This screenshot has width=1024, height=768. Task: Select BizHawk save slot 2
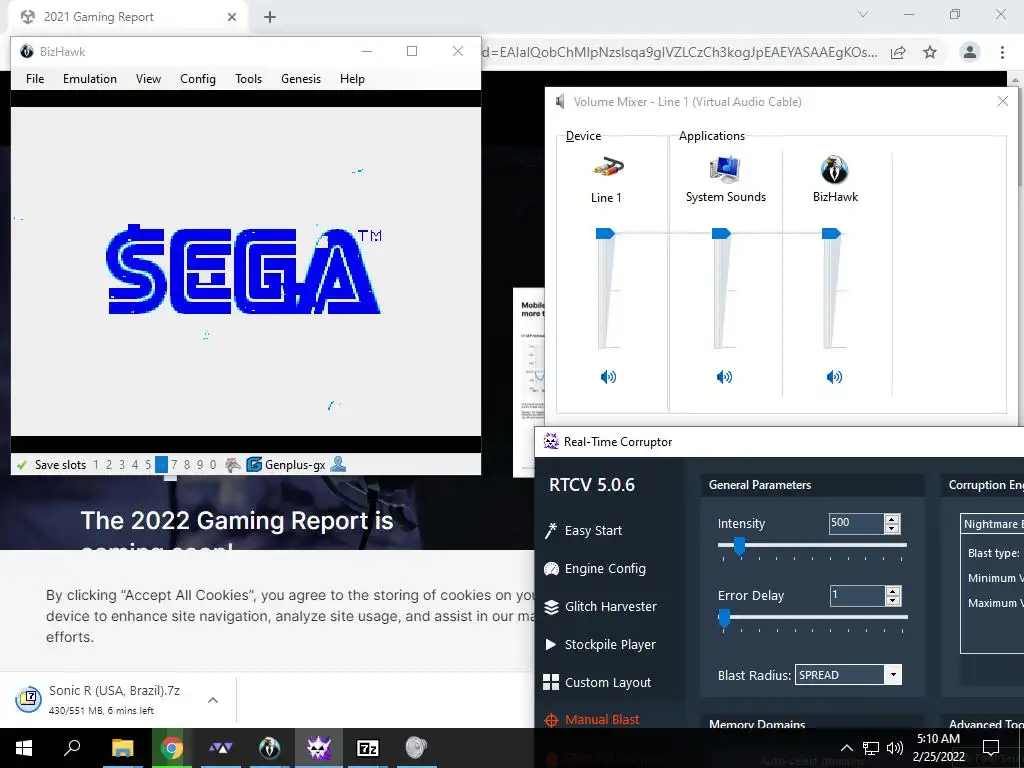coord(109,464)
